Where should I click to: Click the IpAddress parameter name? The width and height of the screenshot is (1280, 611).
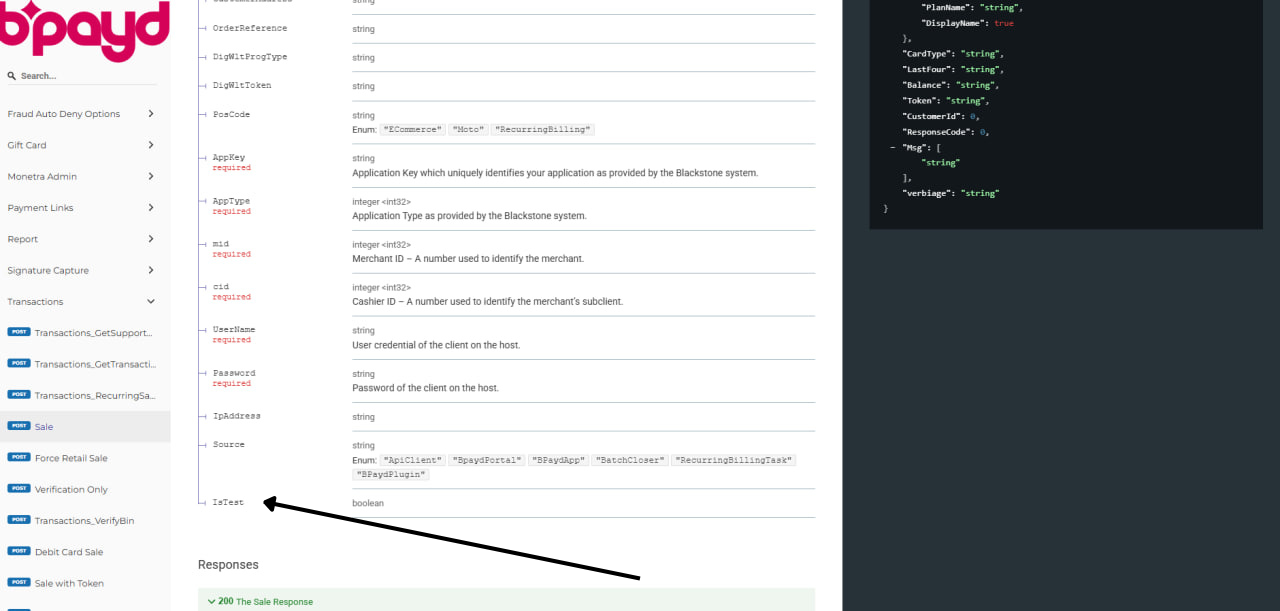click(x=237, y=415)
